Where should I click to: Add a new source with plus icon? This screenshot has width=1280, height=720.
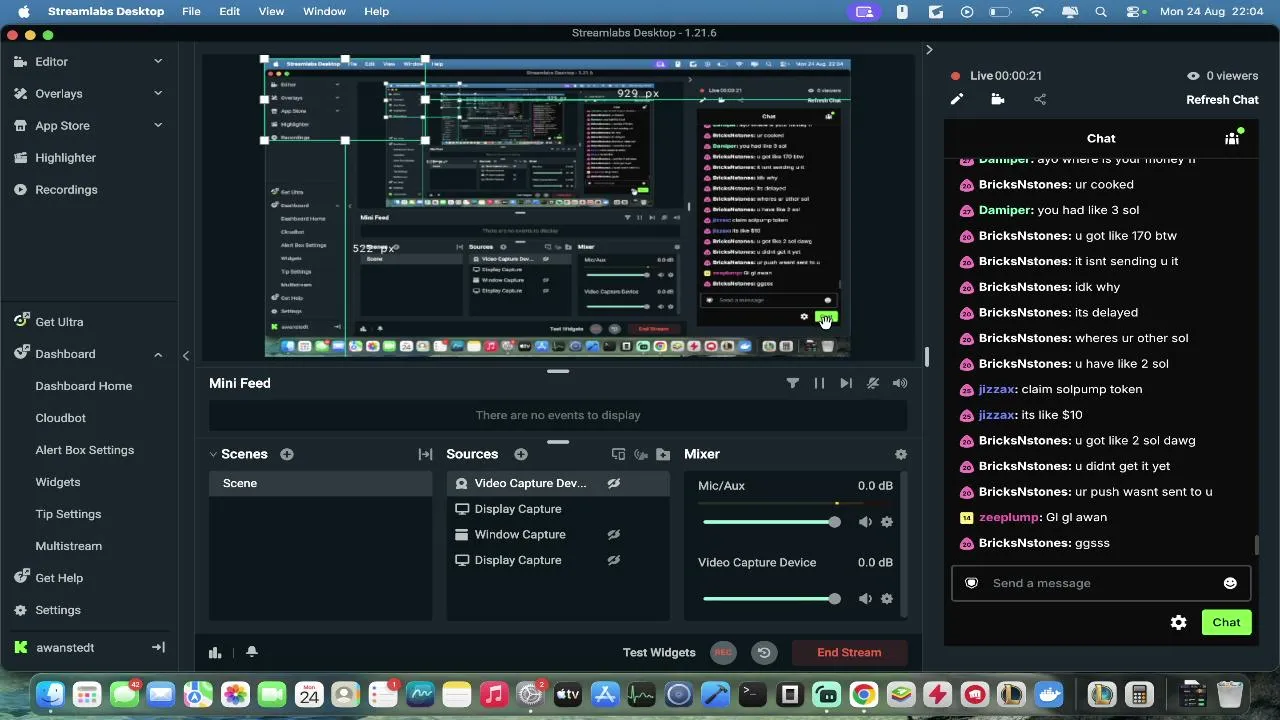(521, 454)
